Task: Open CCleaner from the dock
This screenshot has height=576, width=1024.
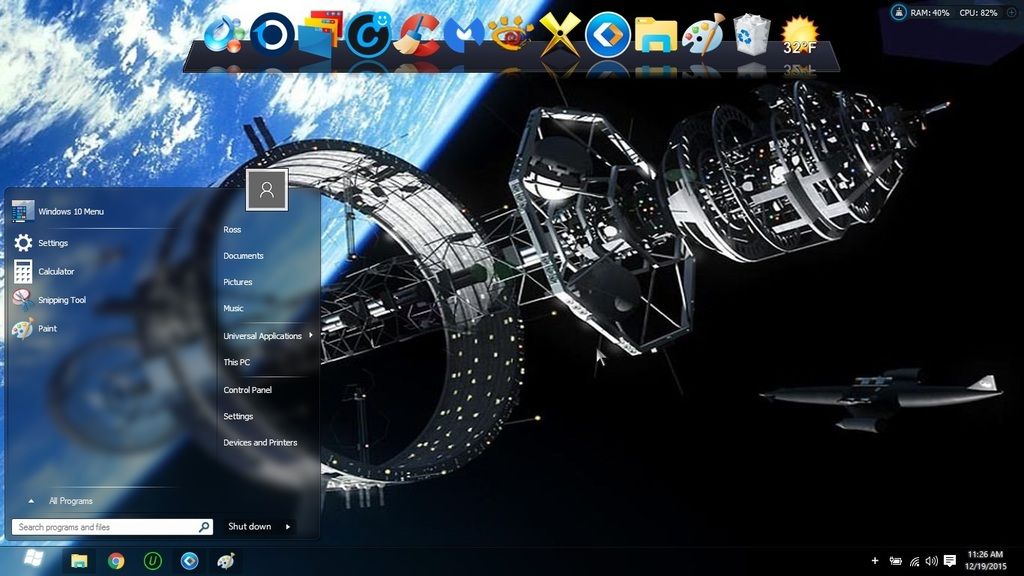Action: 419,35
